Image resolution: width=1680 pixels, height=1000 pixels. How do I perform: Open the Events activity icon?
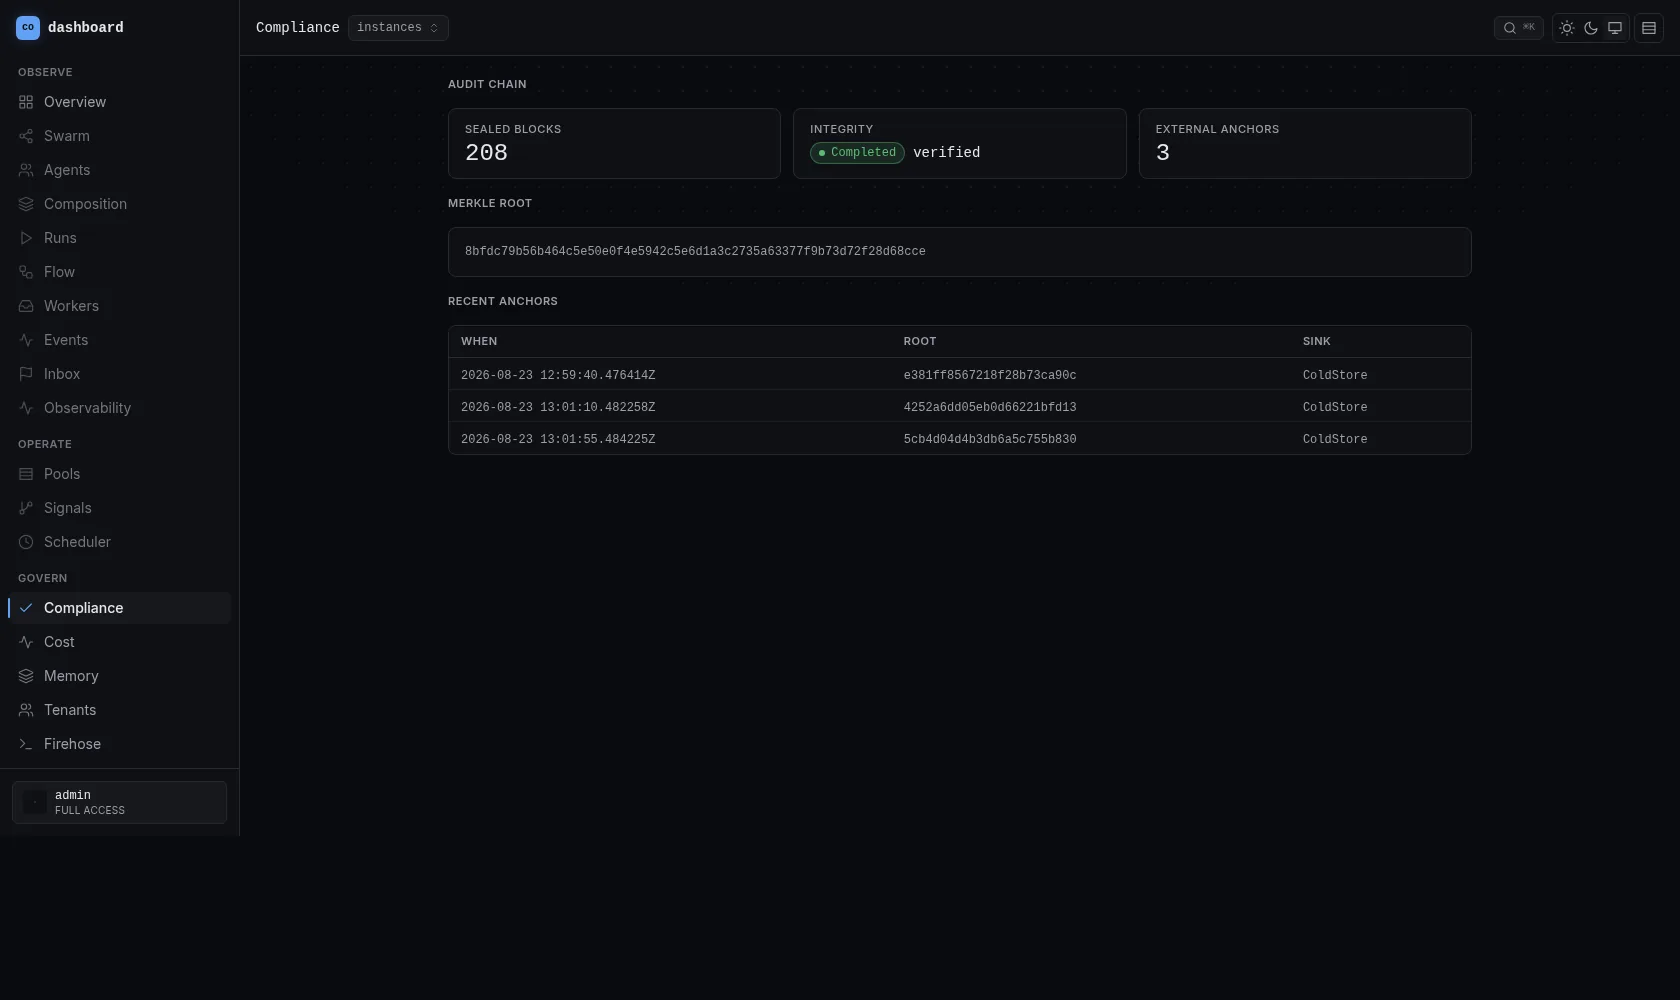(x=26, y=340)
